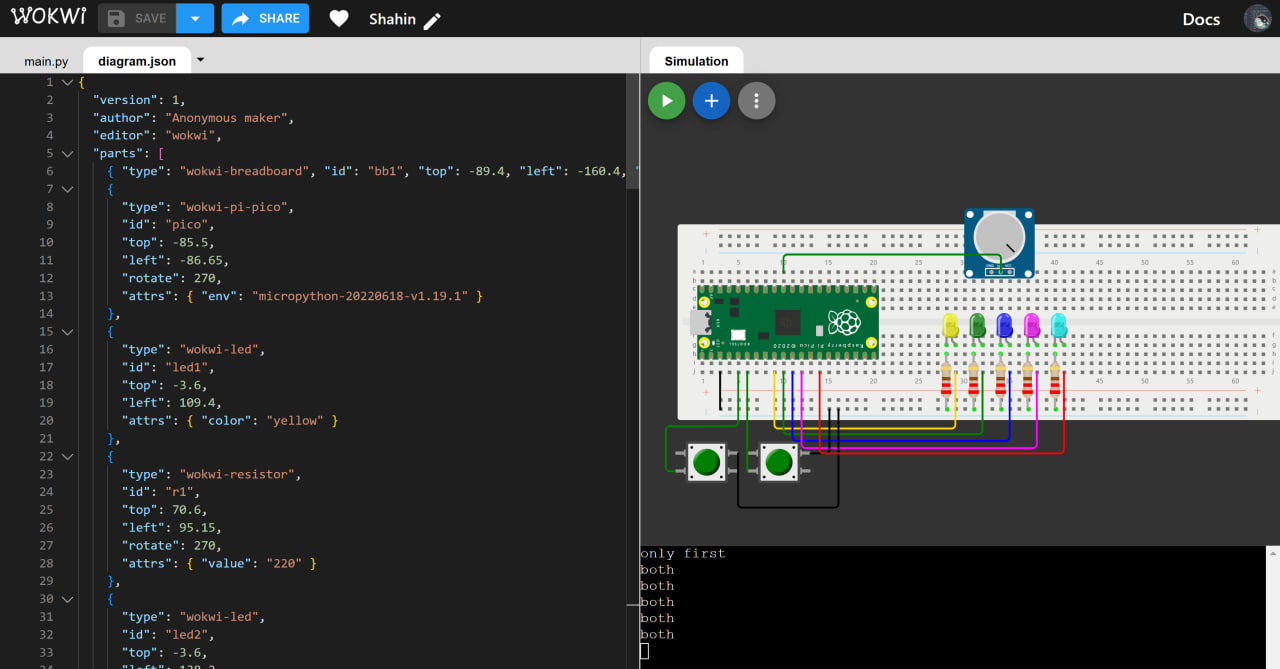Click the Shahin project title
1280x669 pixels.
tap(392, 19)
